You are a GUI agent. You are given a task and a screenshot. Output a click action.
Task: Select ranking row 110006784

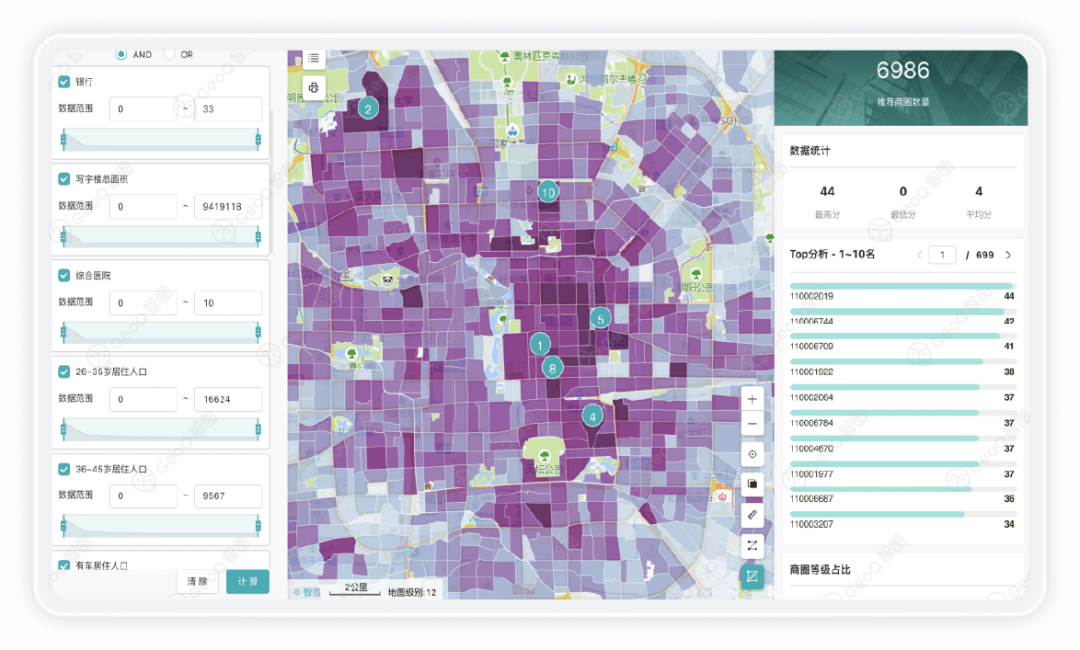902,418
